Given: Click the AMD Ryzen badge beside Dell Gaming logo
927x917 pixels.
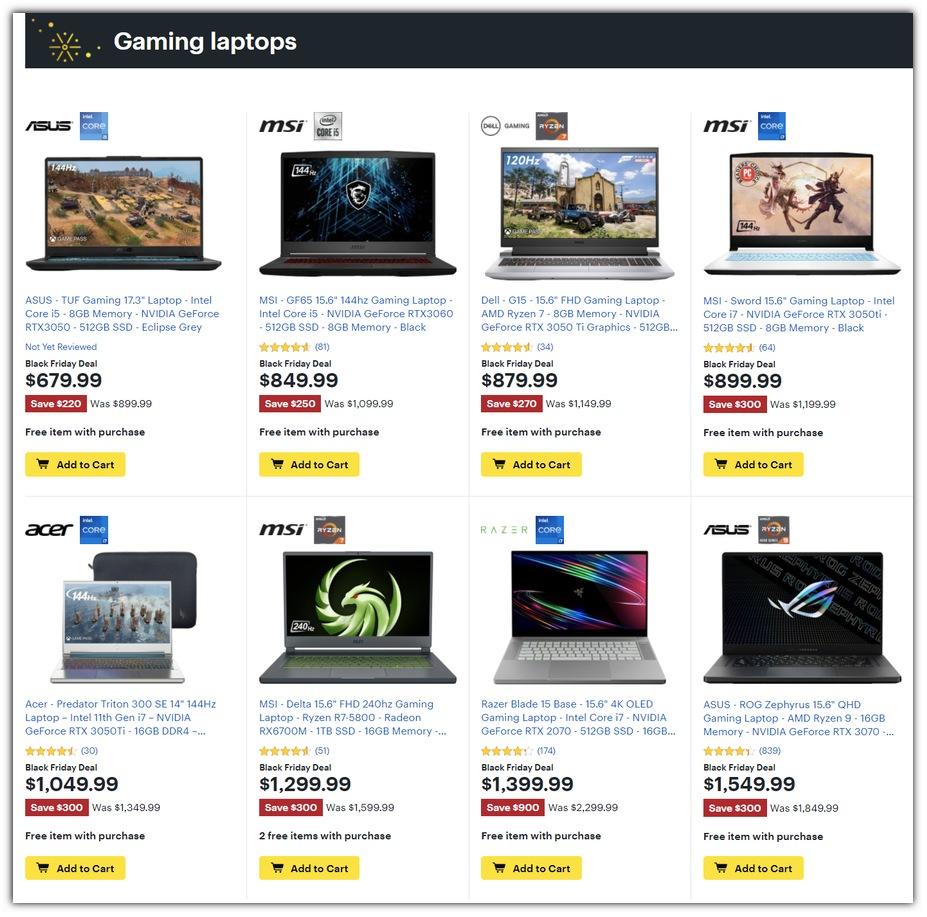Looking at the screenshot, I should coord(551,126).
